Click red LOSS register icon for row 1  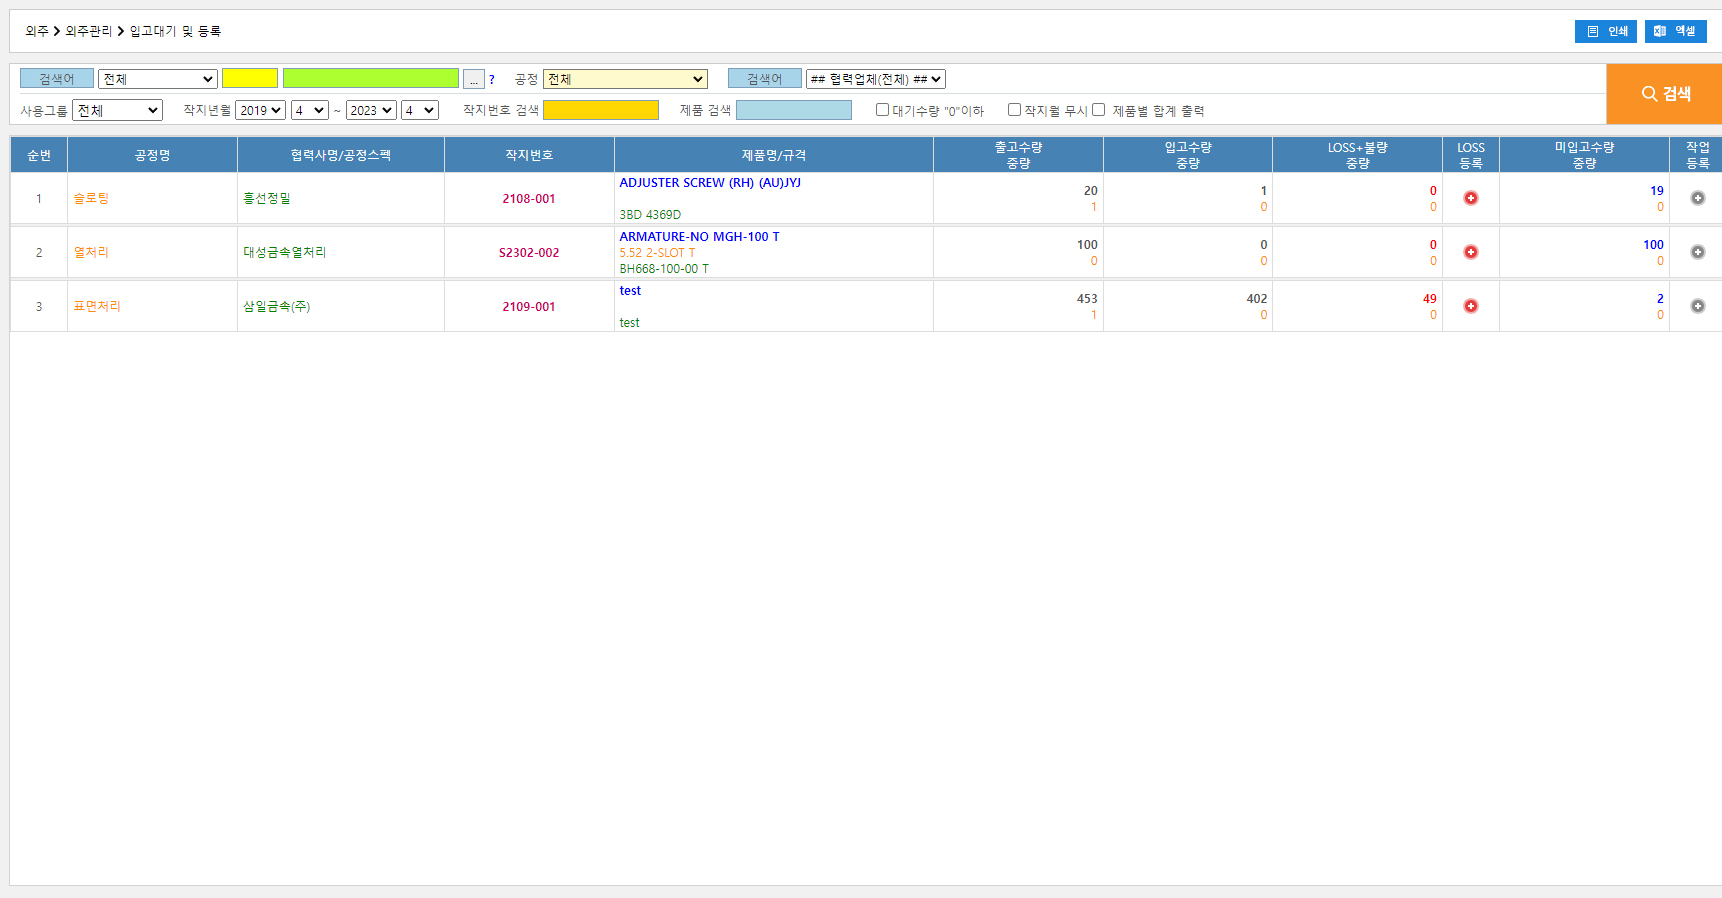[1470, 198]
